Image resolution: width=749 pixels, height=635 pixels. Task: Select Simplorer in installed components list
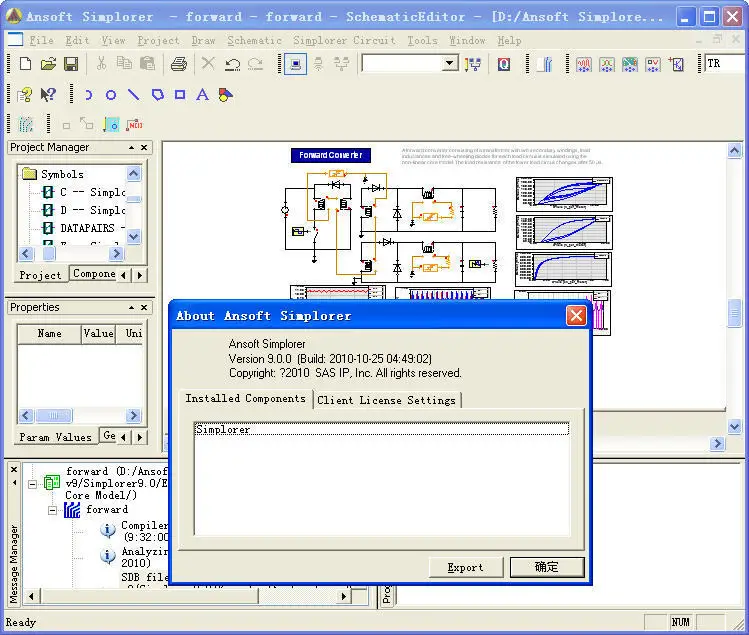click(381, 429)
